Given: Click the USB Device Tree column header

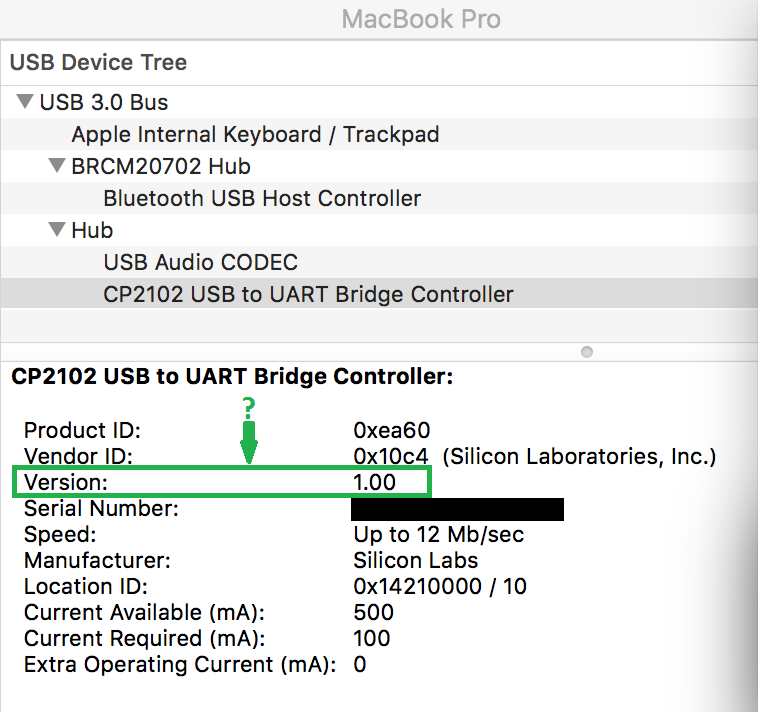Looking at the screenshot, I should coord(98,62).
